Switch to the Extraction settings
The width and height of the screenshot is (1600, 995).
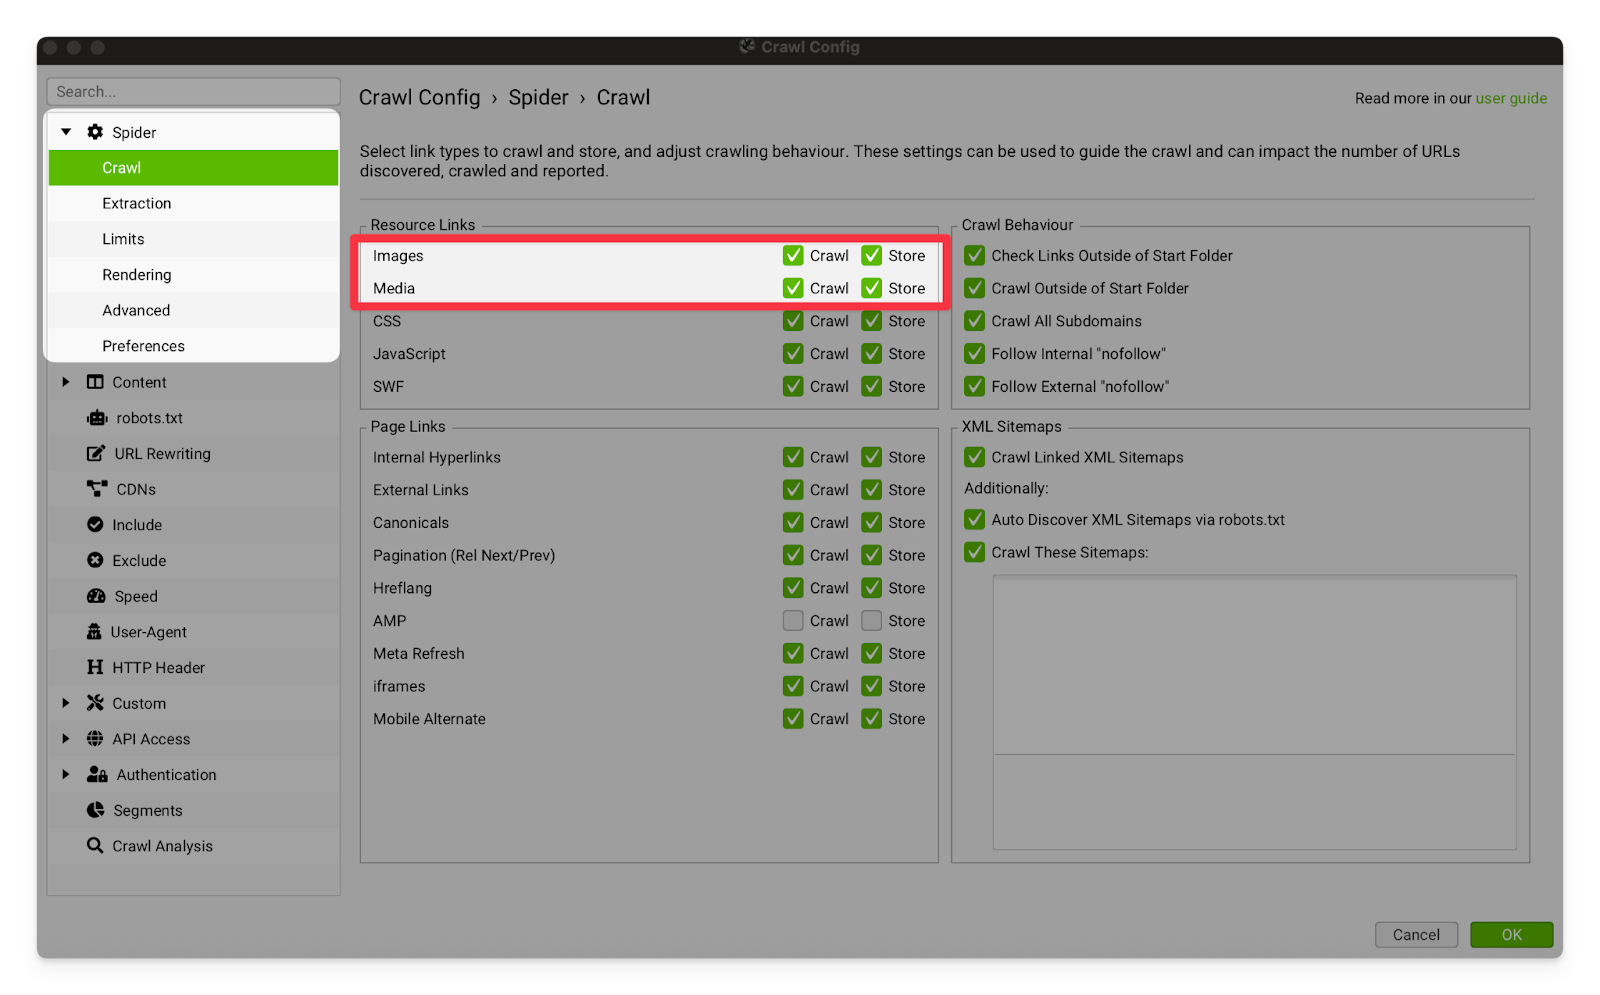137,203
